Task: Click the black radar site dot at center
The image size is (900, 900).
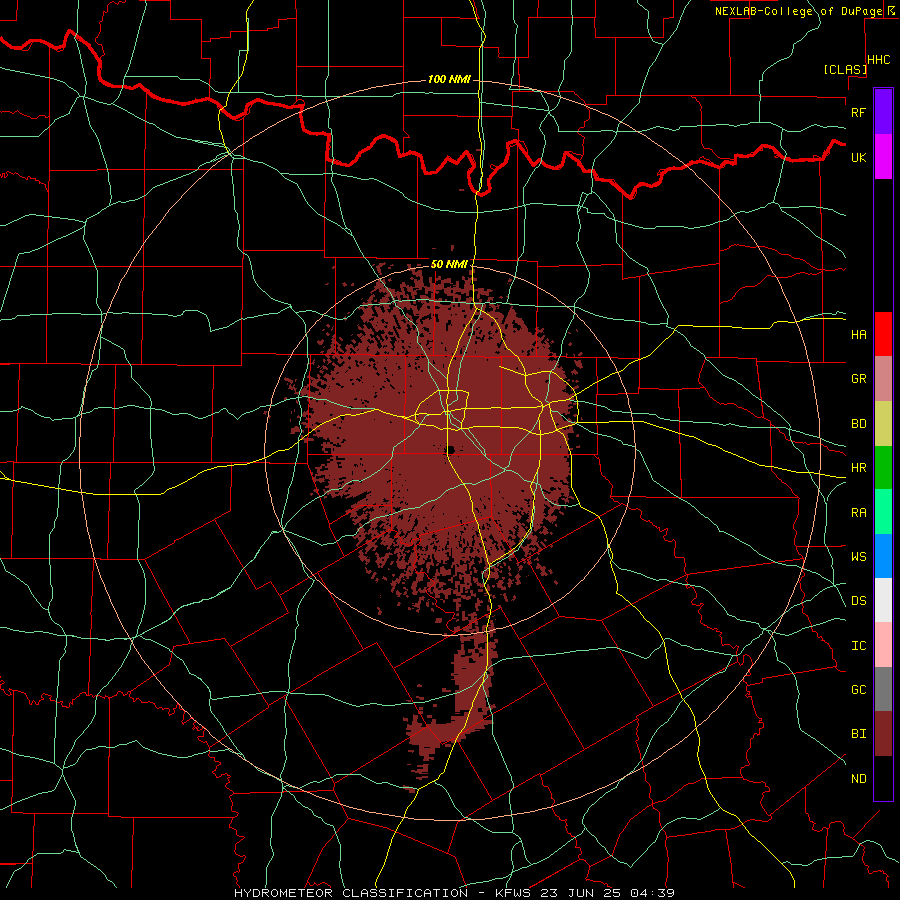Action: [x=451, y=449]
